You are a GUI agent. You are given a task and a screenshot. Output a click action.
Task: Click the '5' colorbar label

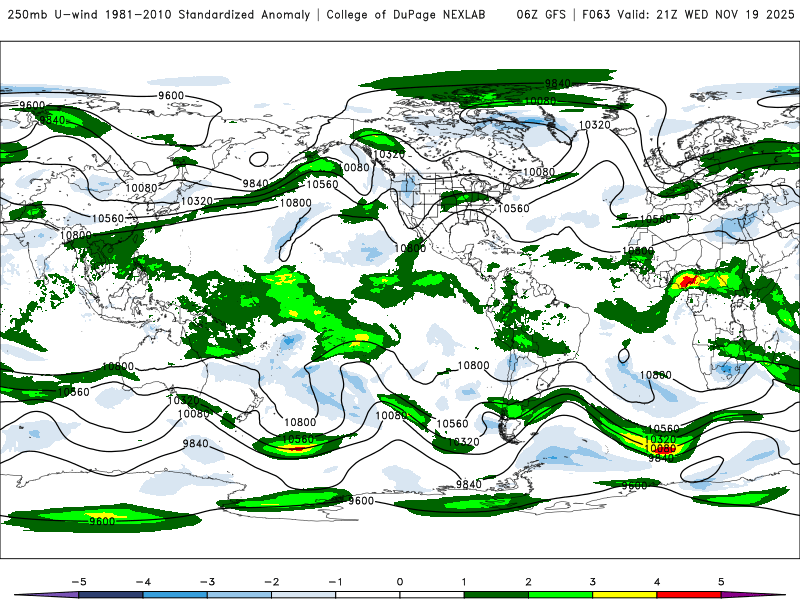coord(721,582)
